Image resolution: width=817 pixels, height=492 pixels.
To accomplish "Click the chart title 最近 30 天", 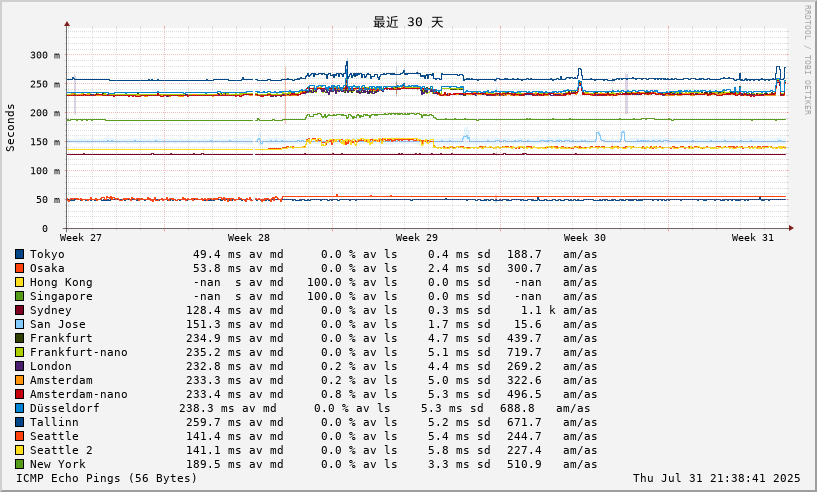I will pyautogui.click(x=408, y=22).
